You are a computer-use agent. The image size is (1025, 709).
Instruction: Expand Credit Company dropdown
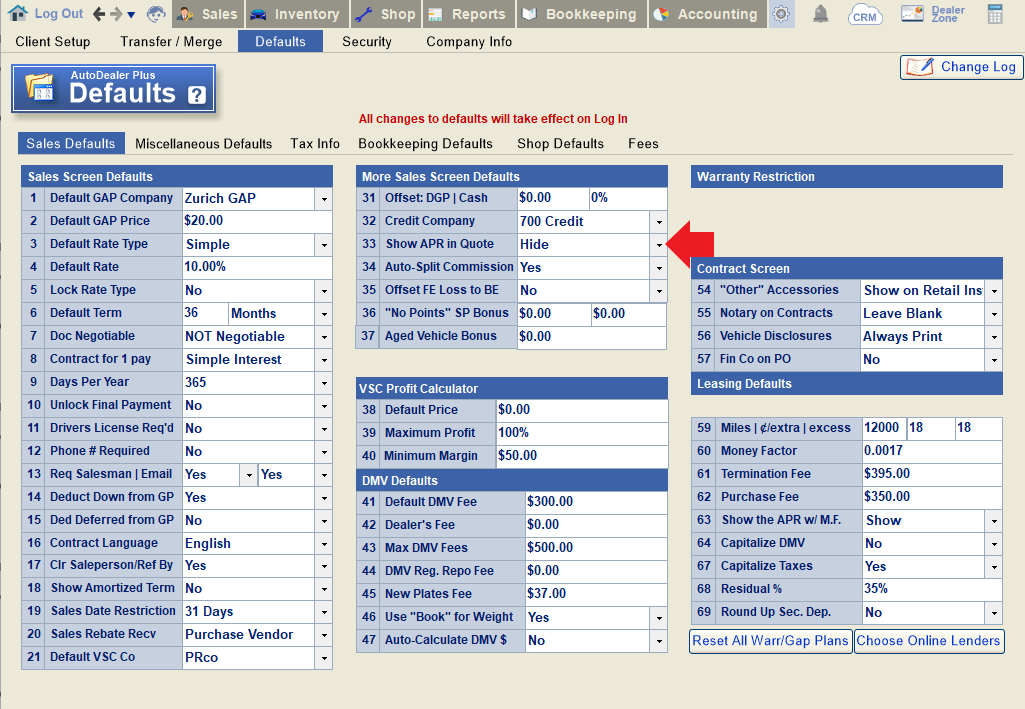(x=659, y=222)
